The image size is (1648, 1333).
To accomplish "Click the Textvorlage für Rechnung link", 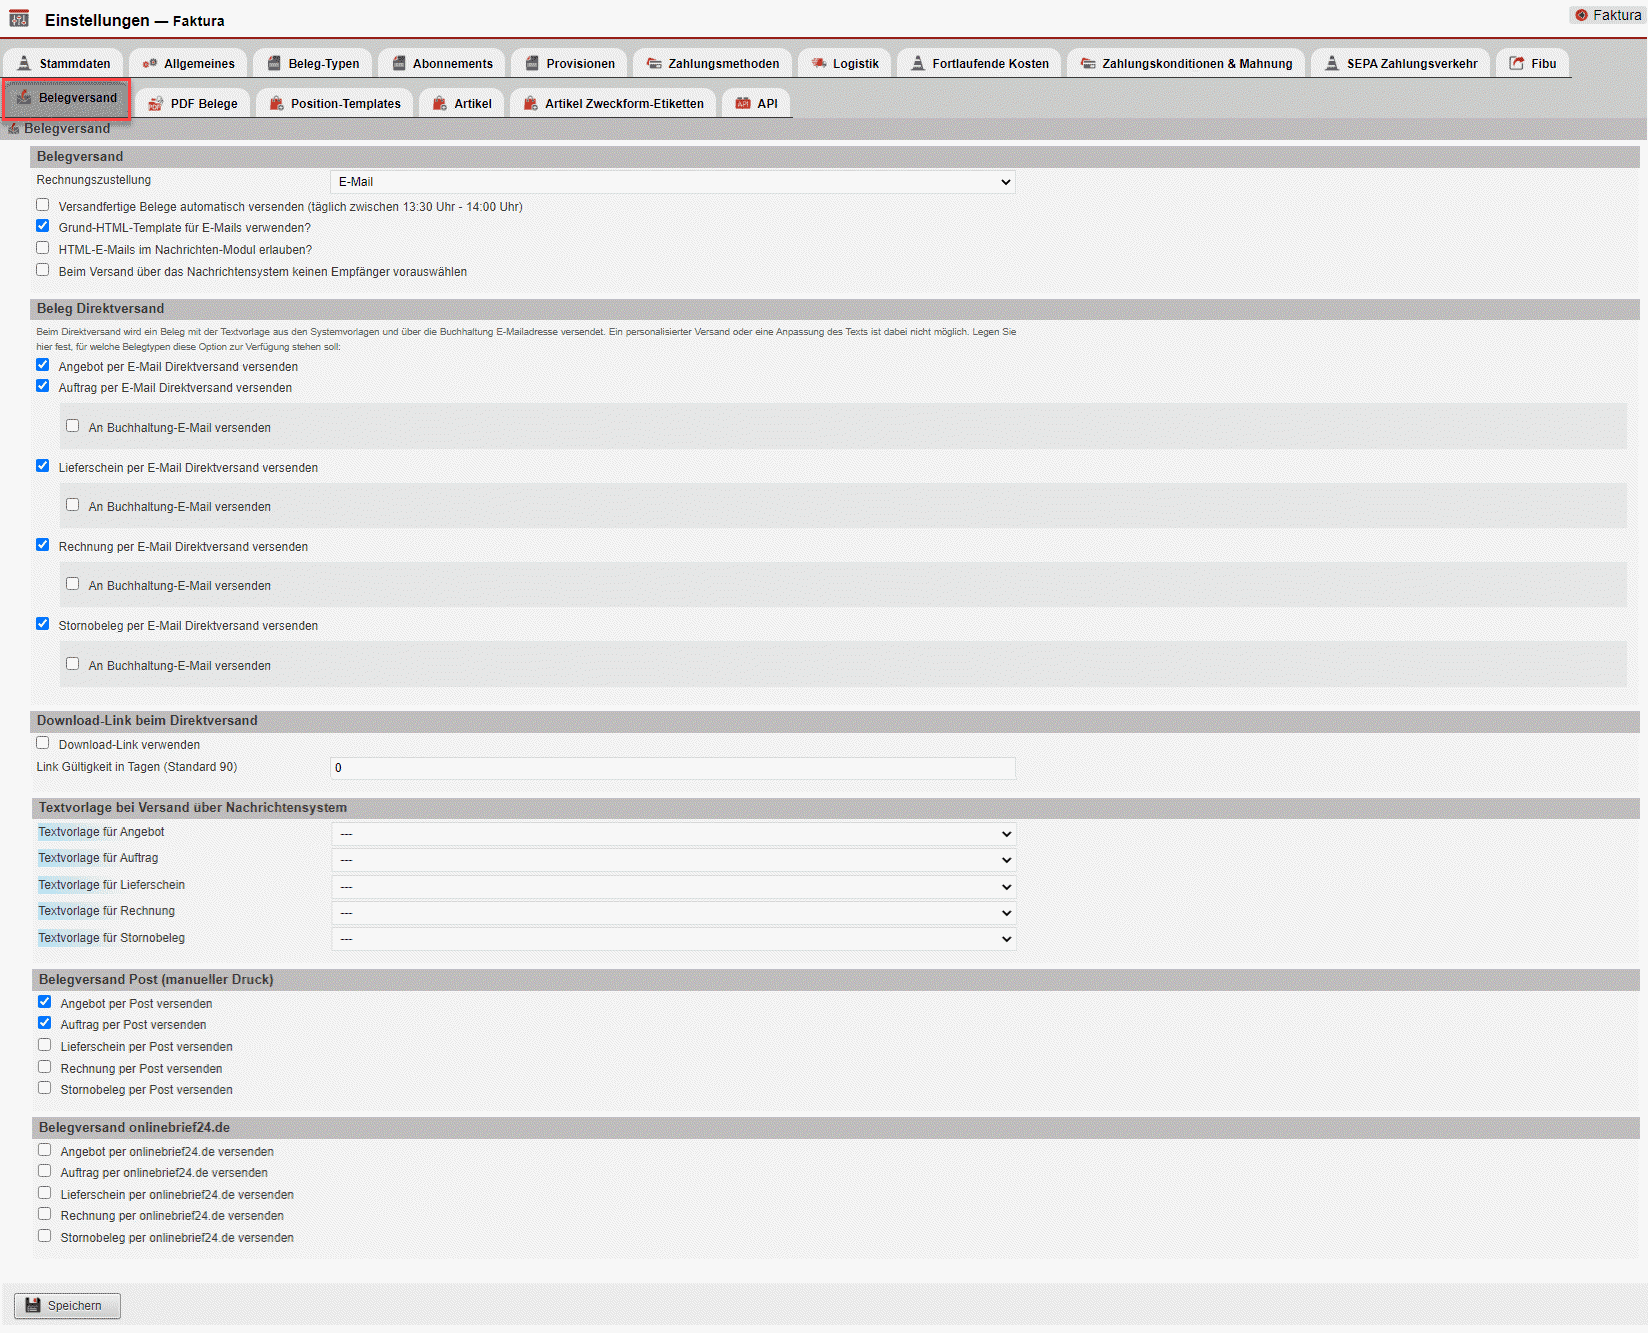I will 69,911.
